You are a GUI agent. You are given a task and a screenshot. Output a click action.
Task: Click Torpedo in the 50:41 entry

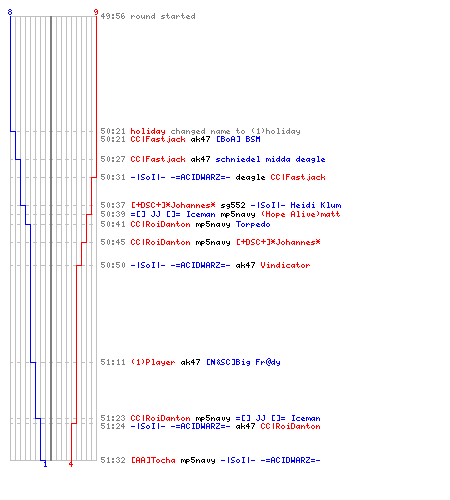253,224
